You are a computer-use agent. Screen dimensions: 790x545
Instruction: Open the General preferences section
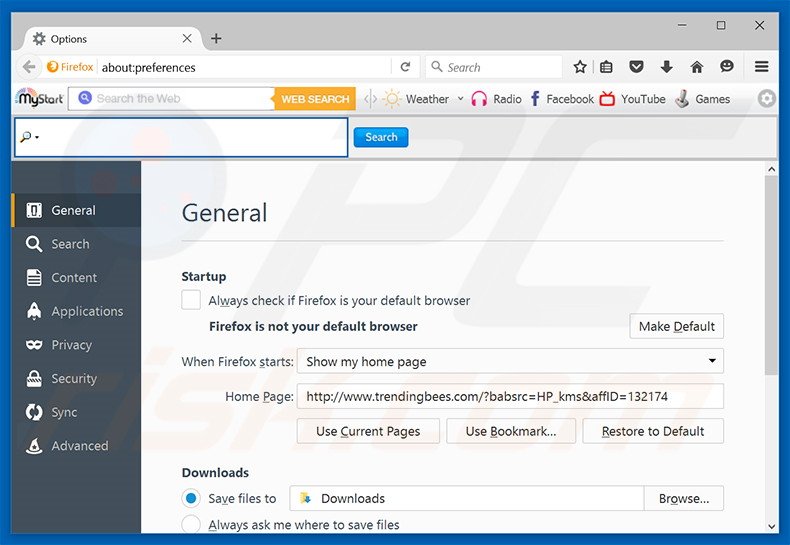76,210
